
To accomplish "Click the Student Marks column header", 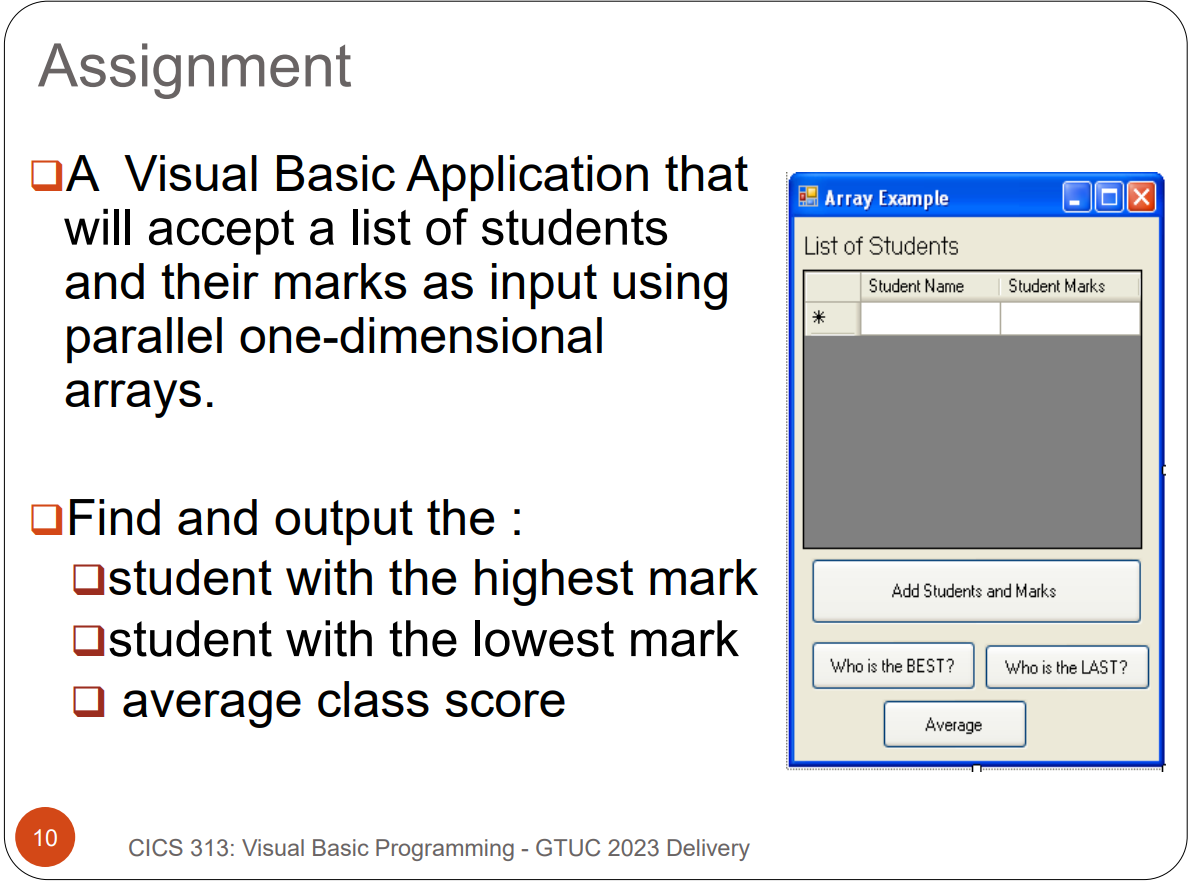I will coord(1057,286).
